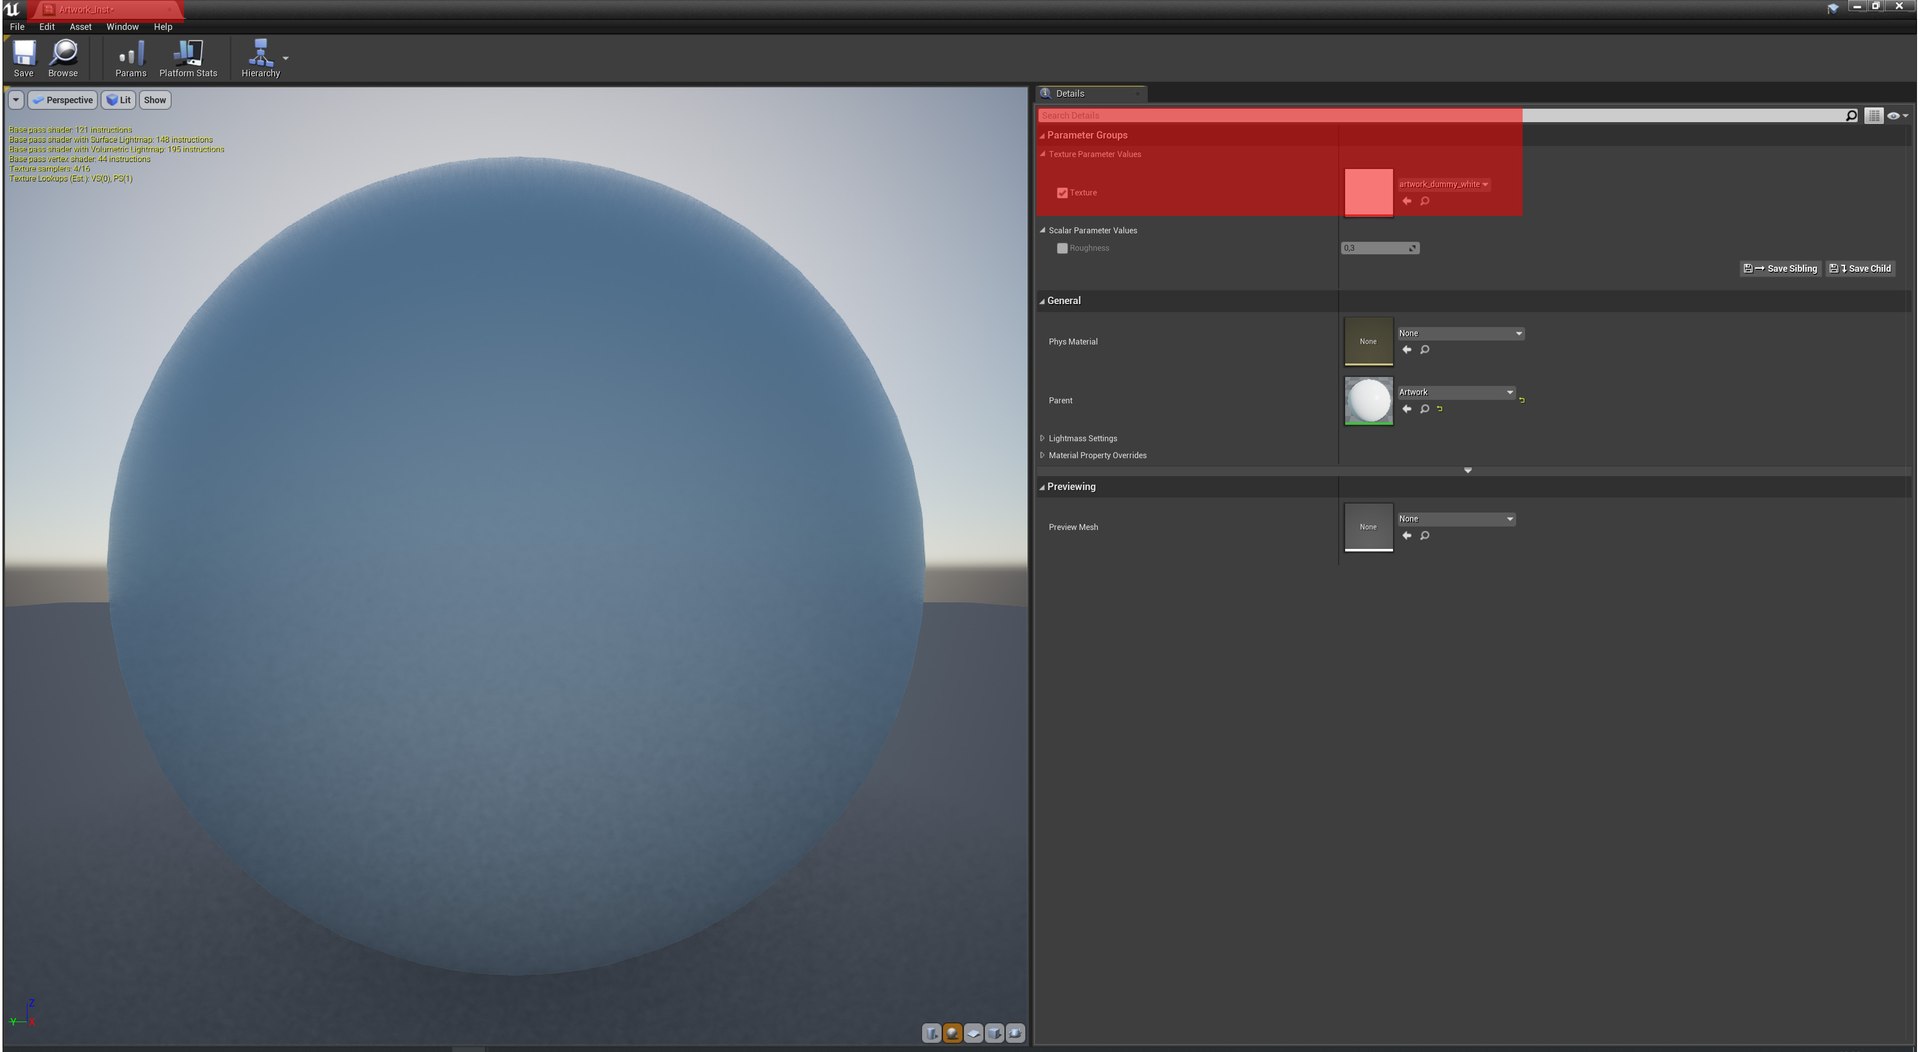This screenshot has height=1052, width=1920.
Task: Collapse the Scalar Parameter Values group
Action: [x=1042, y=230]
